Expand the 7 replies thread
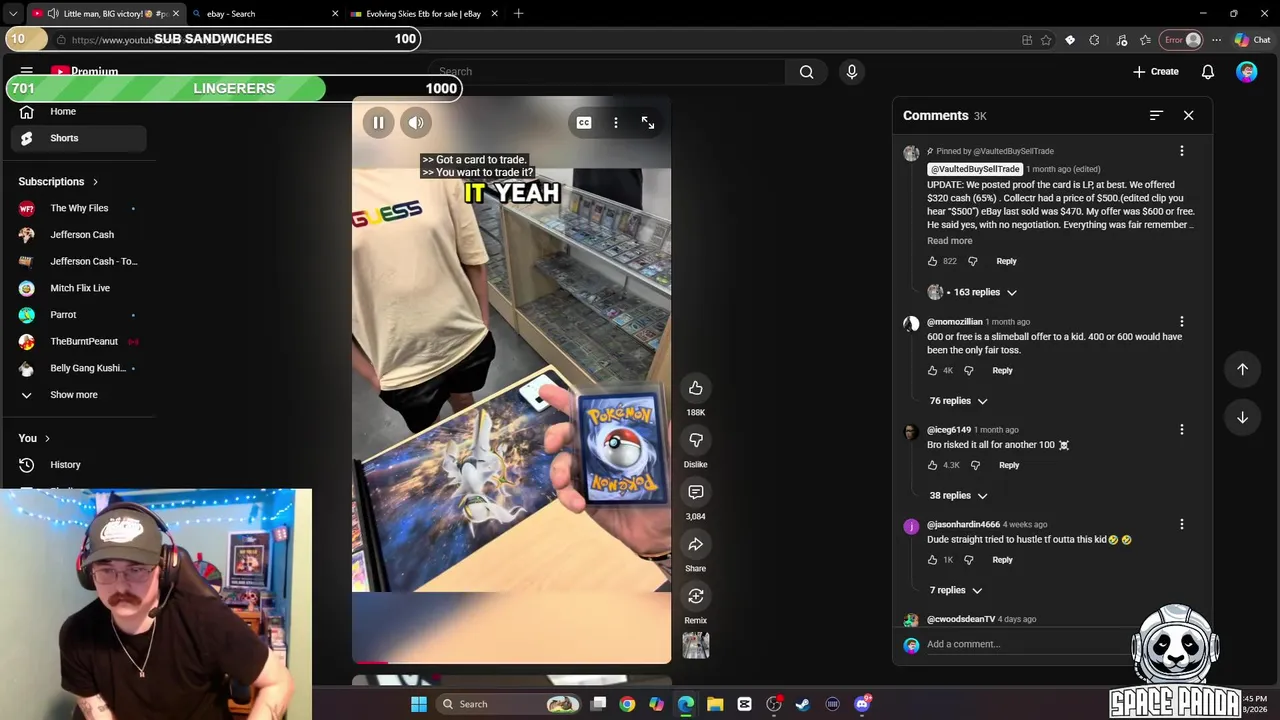 [x=955, y=590]
